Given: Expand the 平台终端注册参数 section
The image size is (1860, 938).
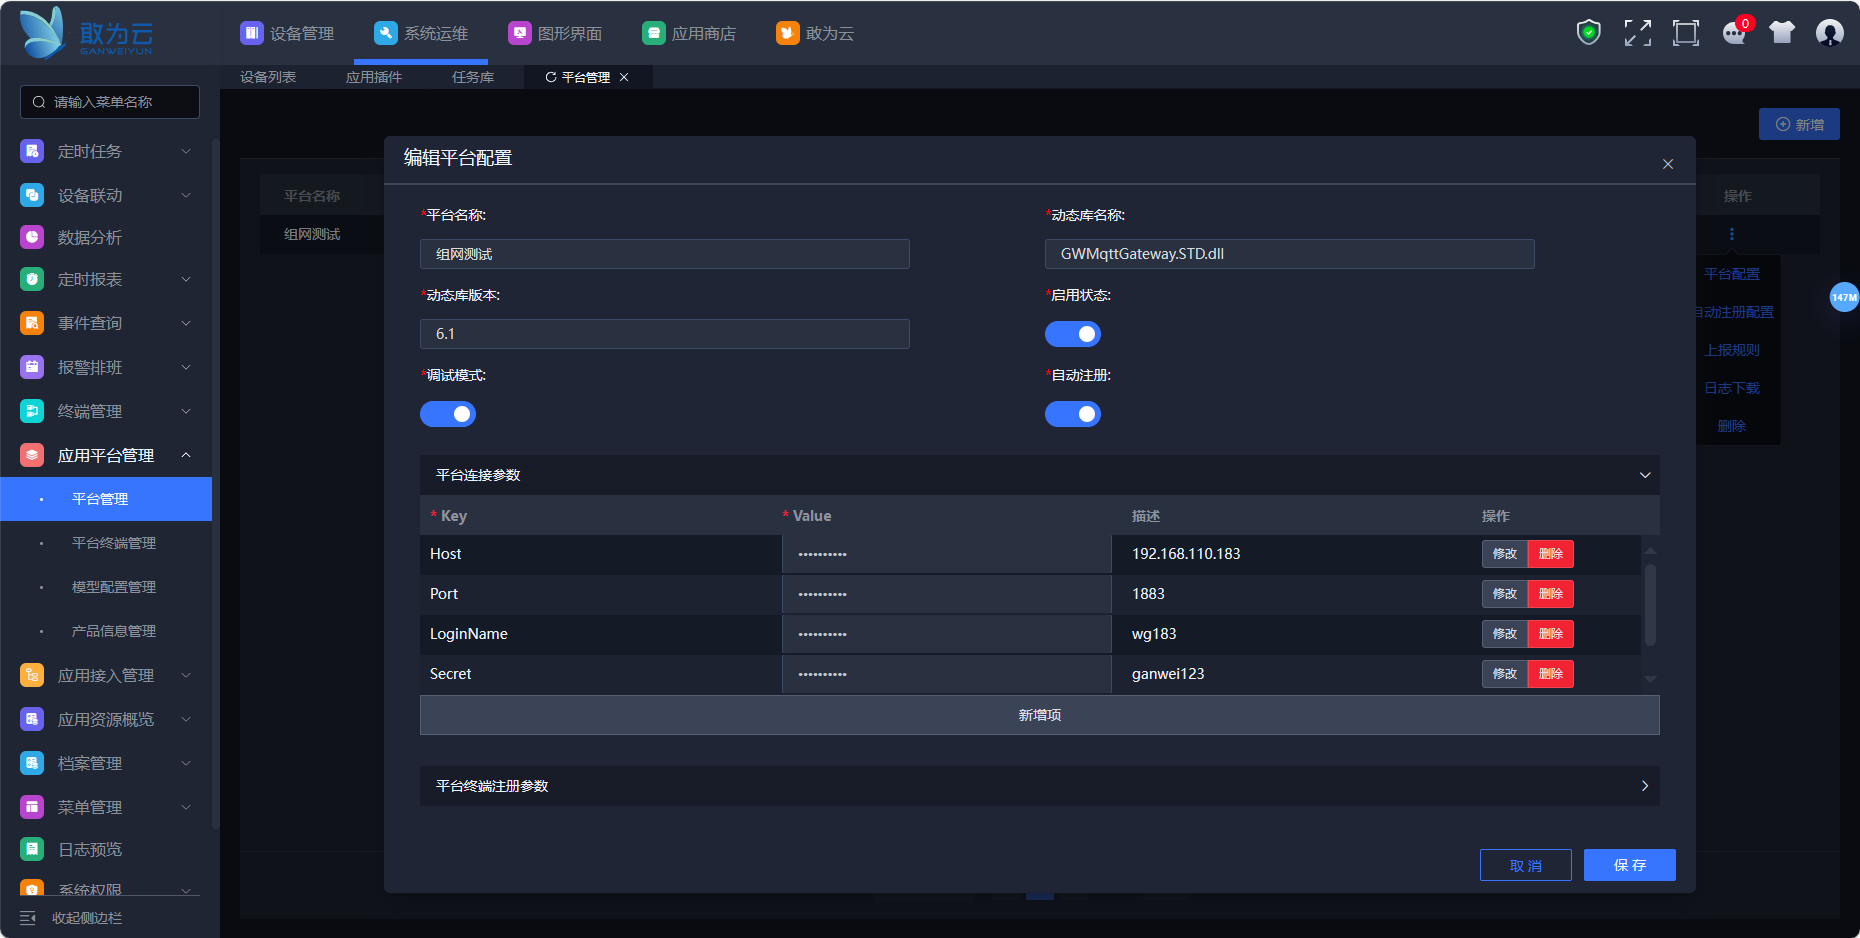Looking at the screenshot, I should click(x=1644, y=786).
